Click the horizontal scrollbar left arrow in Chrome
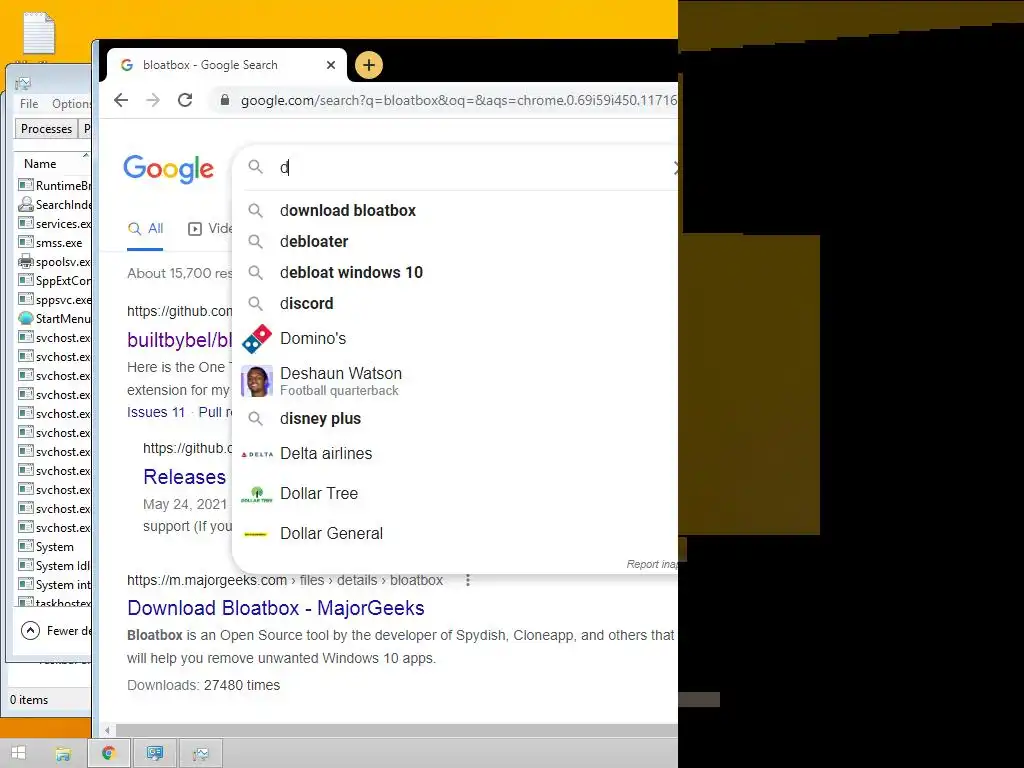 (107, 730)
